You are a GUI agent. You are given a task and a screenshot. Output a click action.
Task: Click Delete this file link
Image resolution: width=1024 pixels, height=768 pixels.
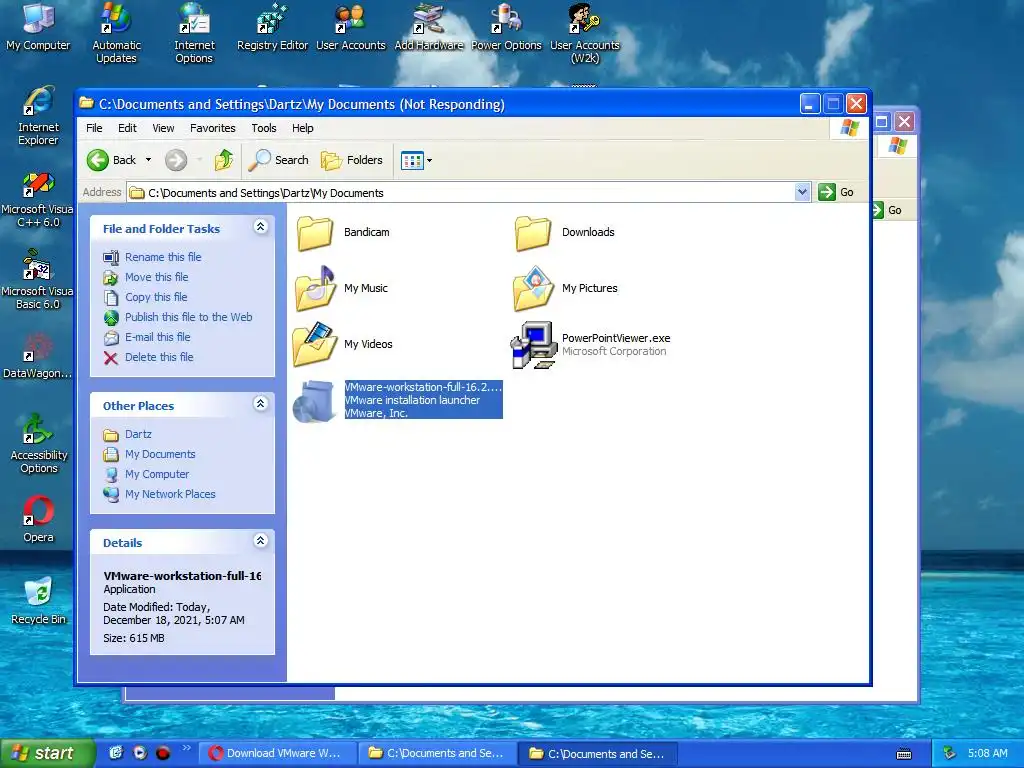(x=159, y=357)
